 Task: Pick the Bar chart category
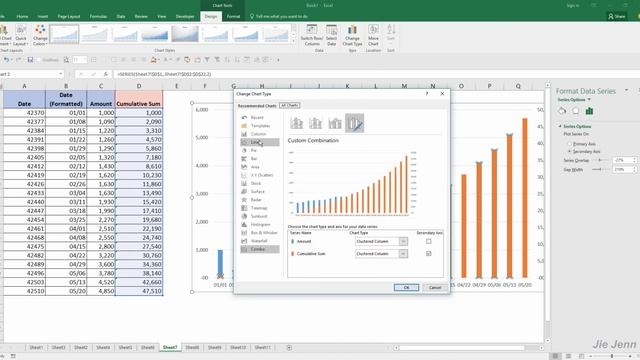[260, 158]
